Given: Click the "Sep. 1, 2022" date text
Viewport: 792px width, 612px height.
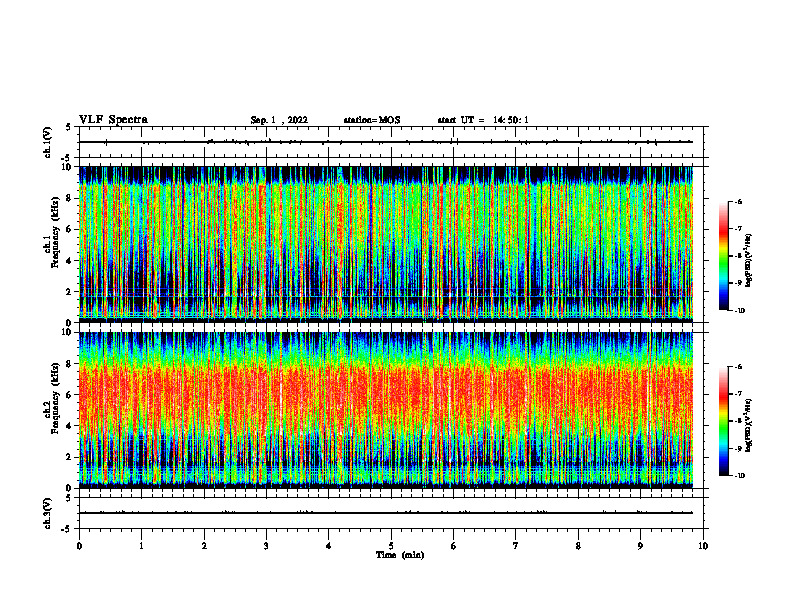Looking at the screenshot, I should tap(279, 120).
